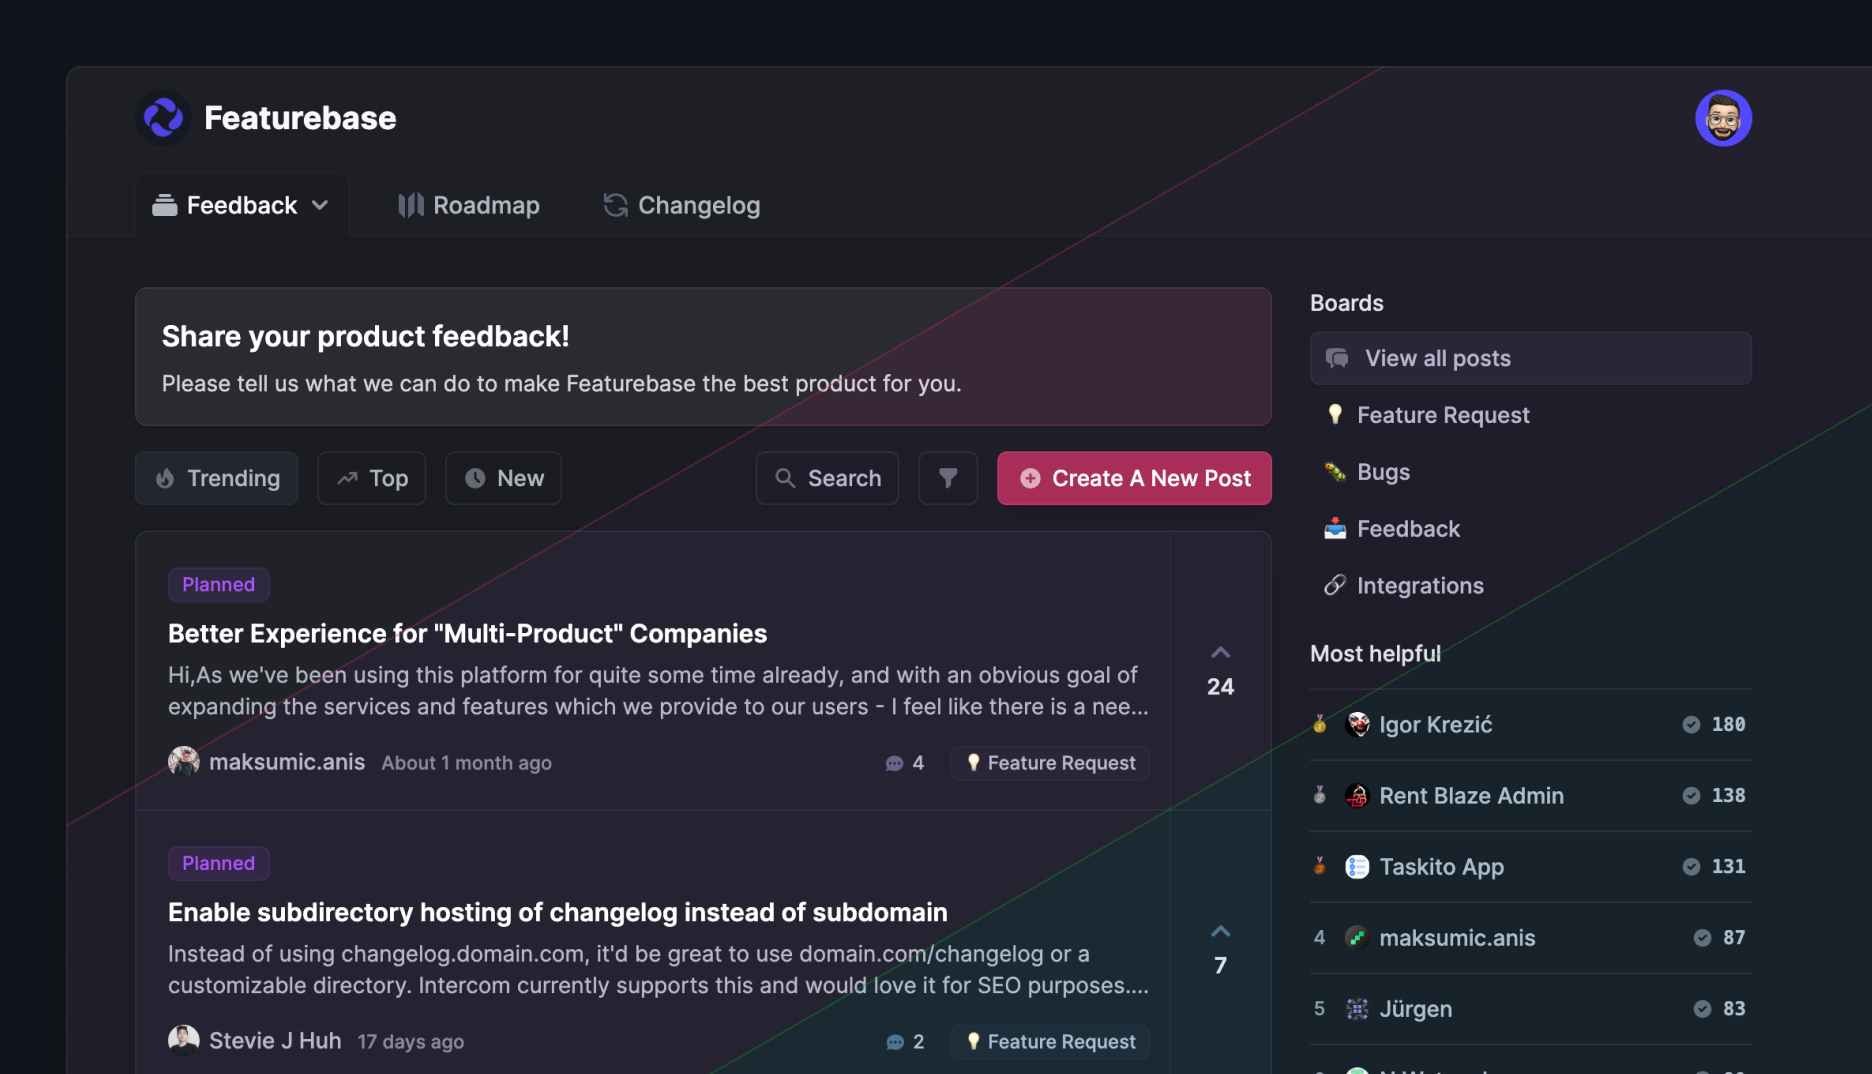Click maksumic.anis author avatar on post
The image size is (1872, 1074).
[184, 762]
